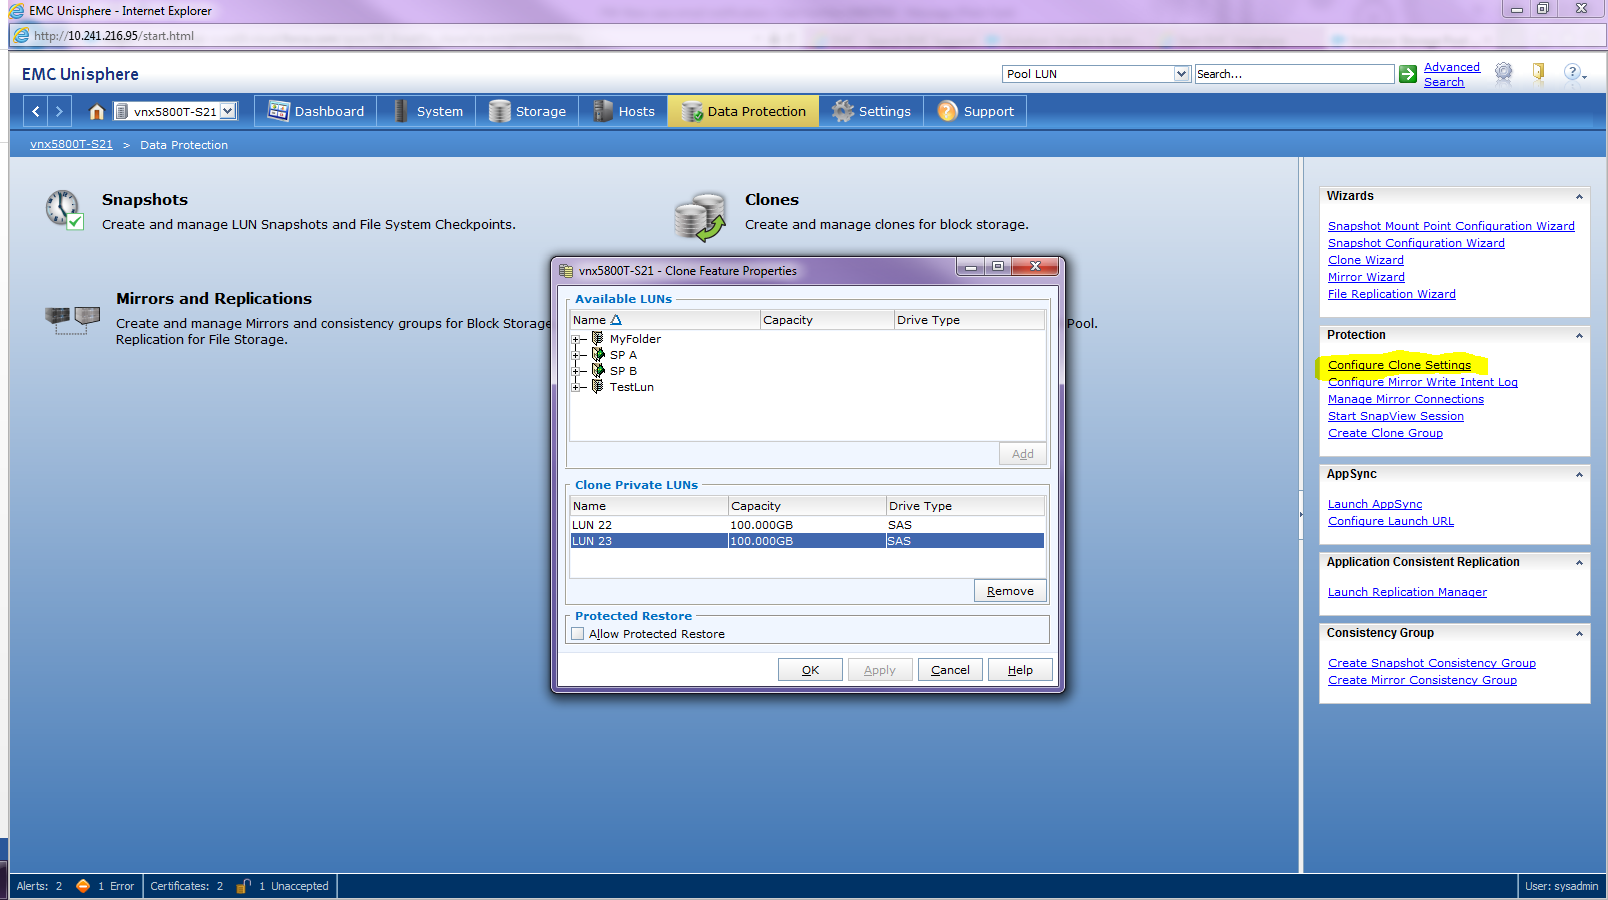Click the gear icon near the top right
Viewport: 1608px width, 900px height.
[1503, 73]
